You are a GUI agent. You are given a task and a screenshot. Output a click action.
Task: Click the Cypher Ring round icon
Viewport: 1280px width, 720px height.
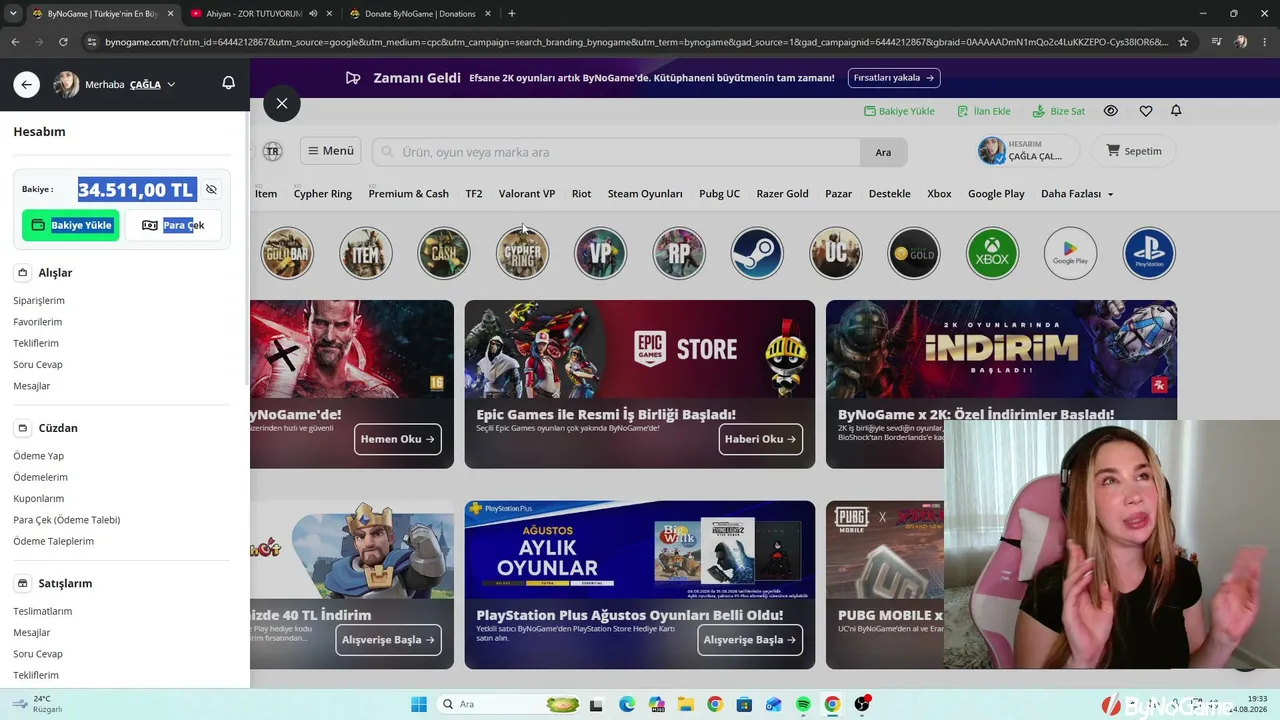(522, 253)
